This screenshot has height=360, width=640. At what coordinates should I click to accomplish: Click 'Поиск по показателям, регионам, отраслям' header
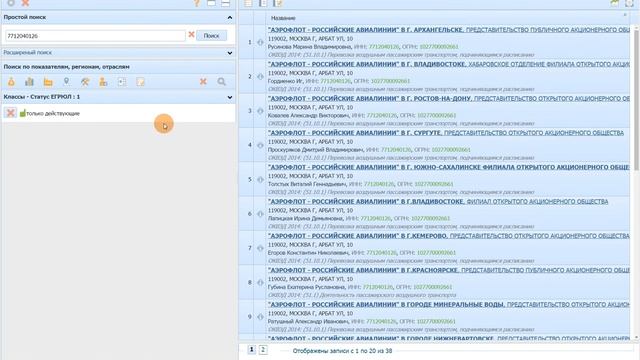[67, 67]
